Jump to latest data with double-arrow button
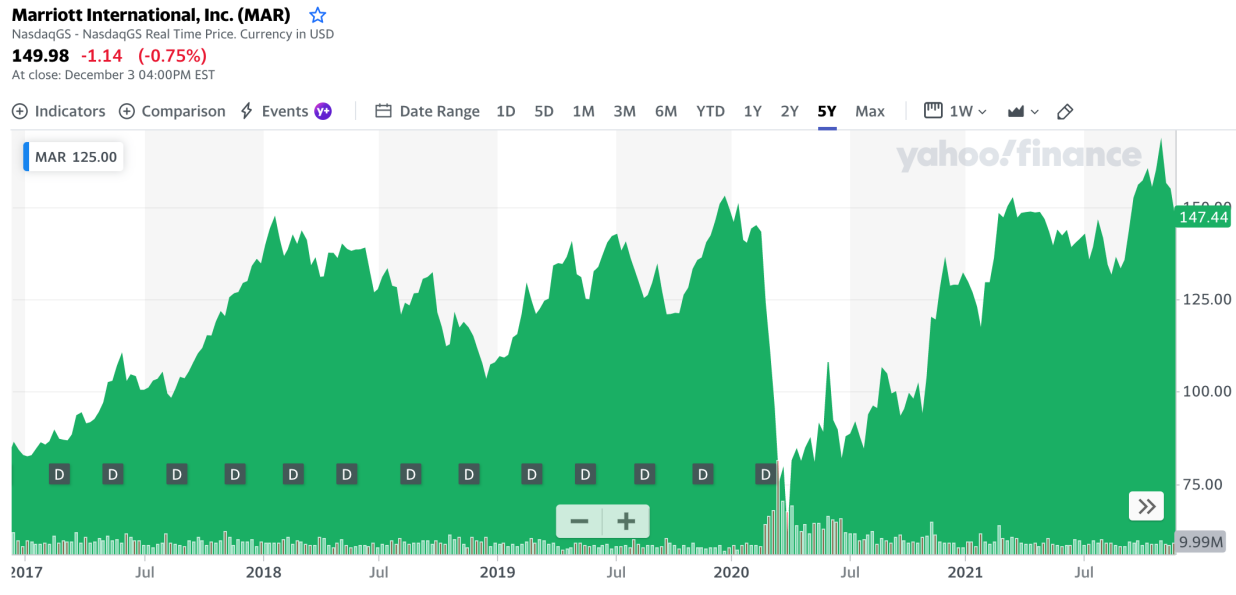Screen dimensions: 1236x595 click(1146, 506)
